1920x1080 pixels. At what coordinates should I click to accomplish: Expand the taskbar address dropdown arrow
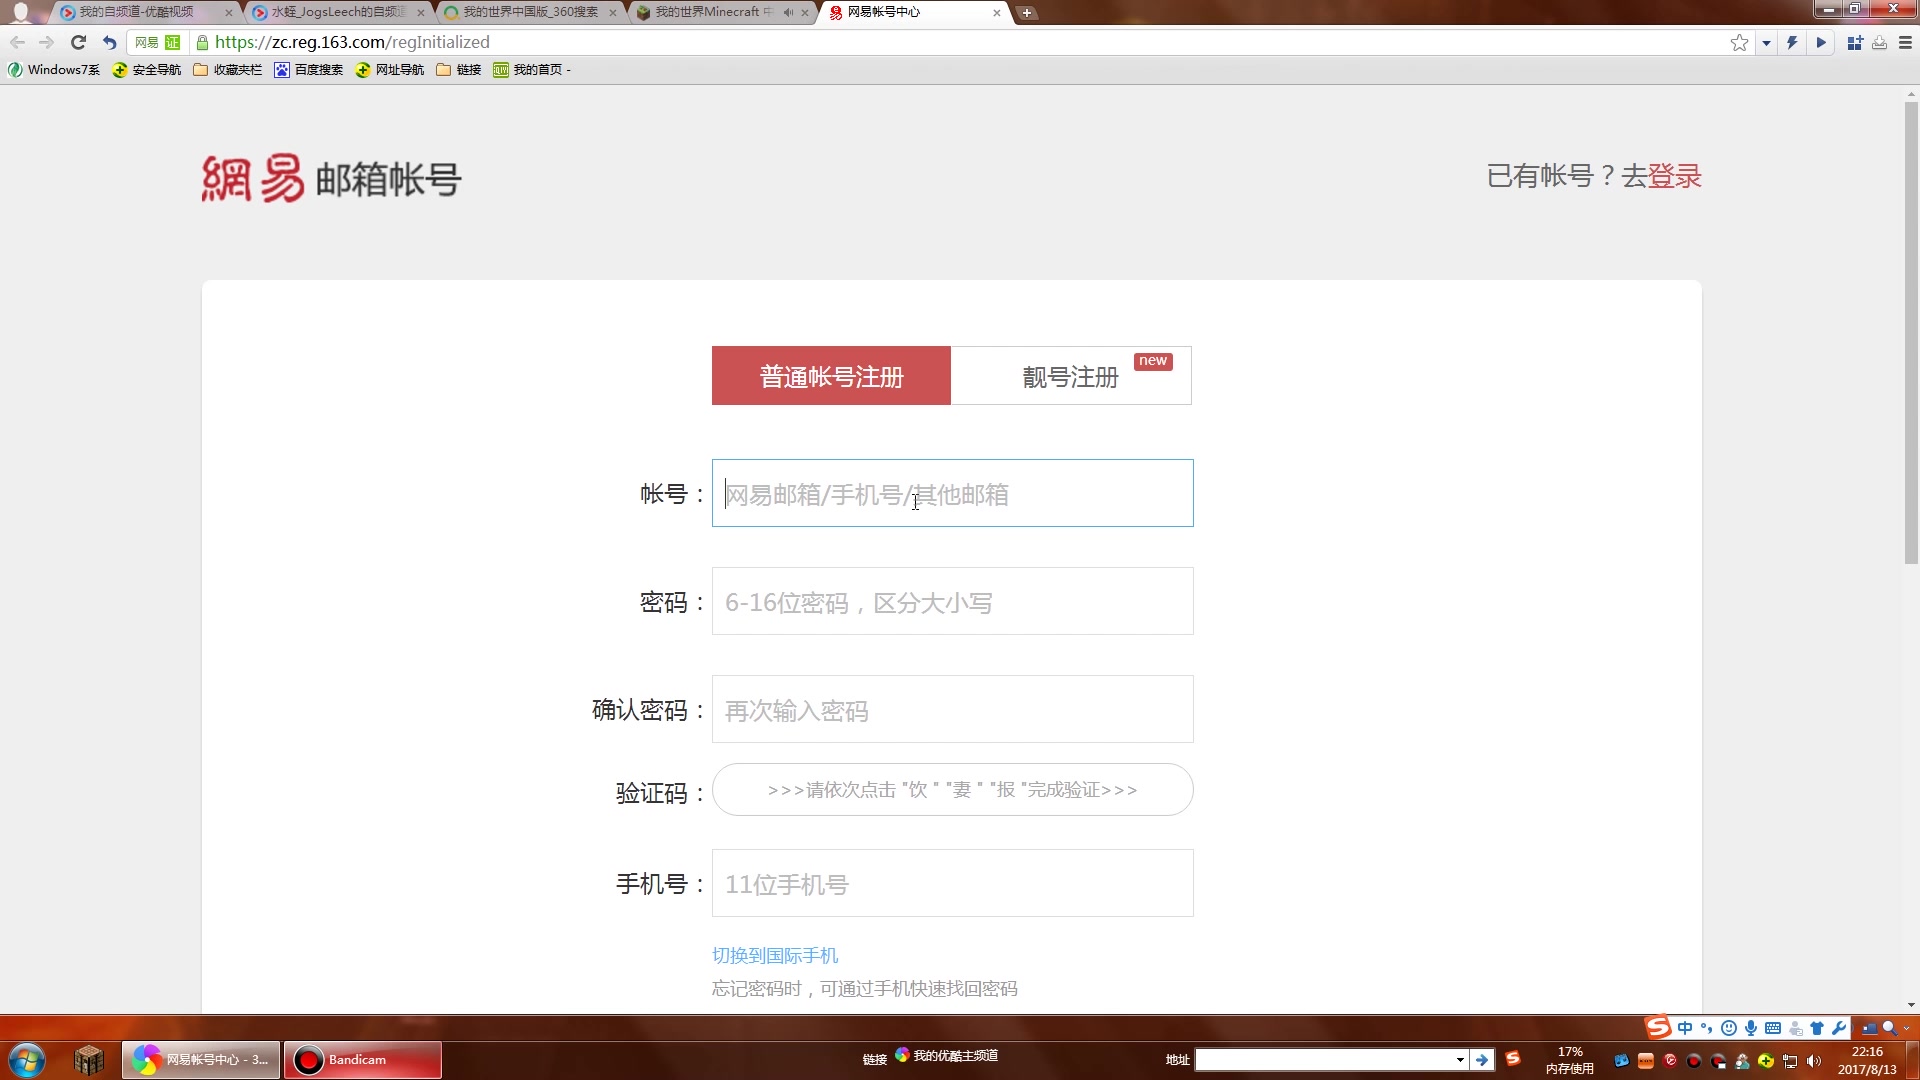pos(1460,1060)
